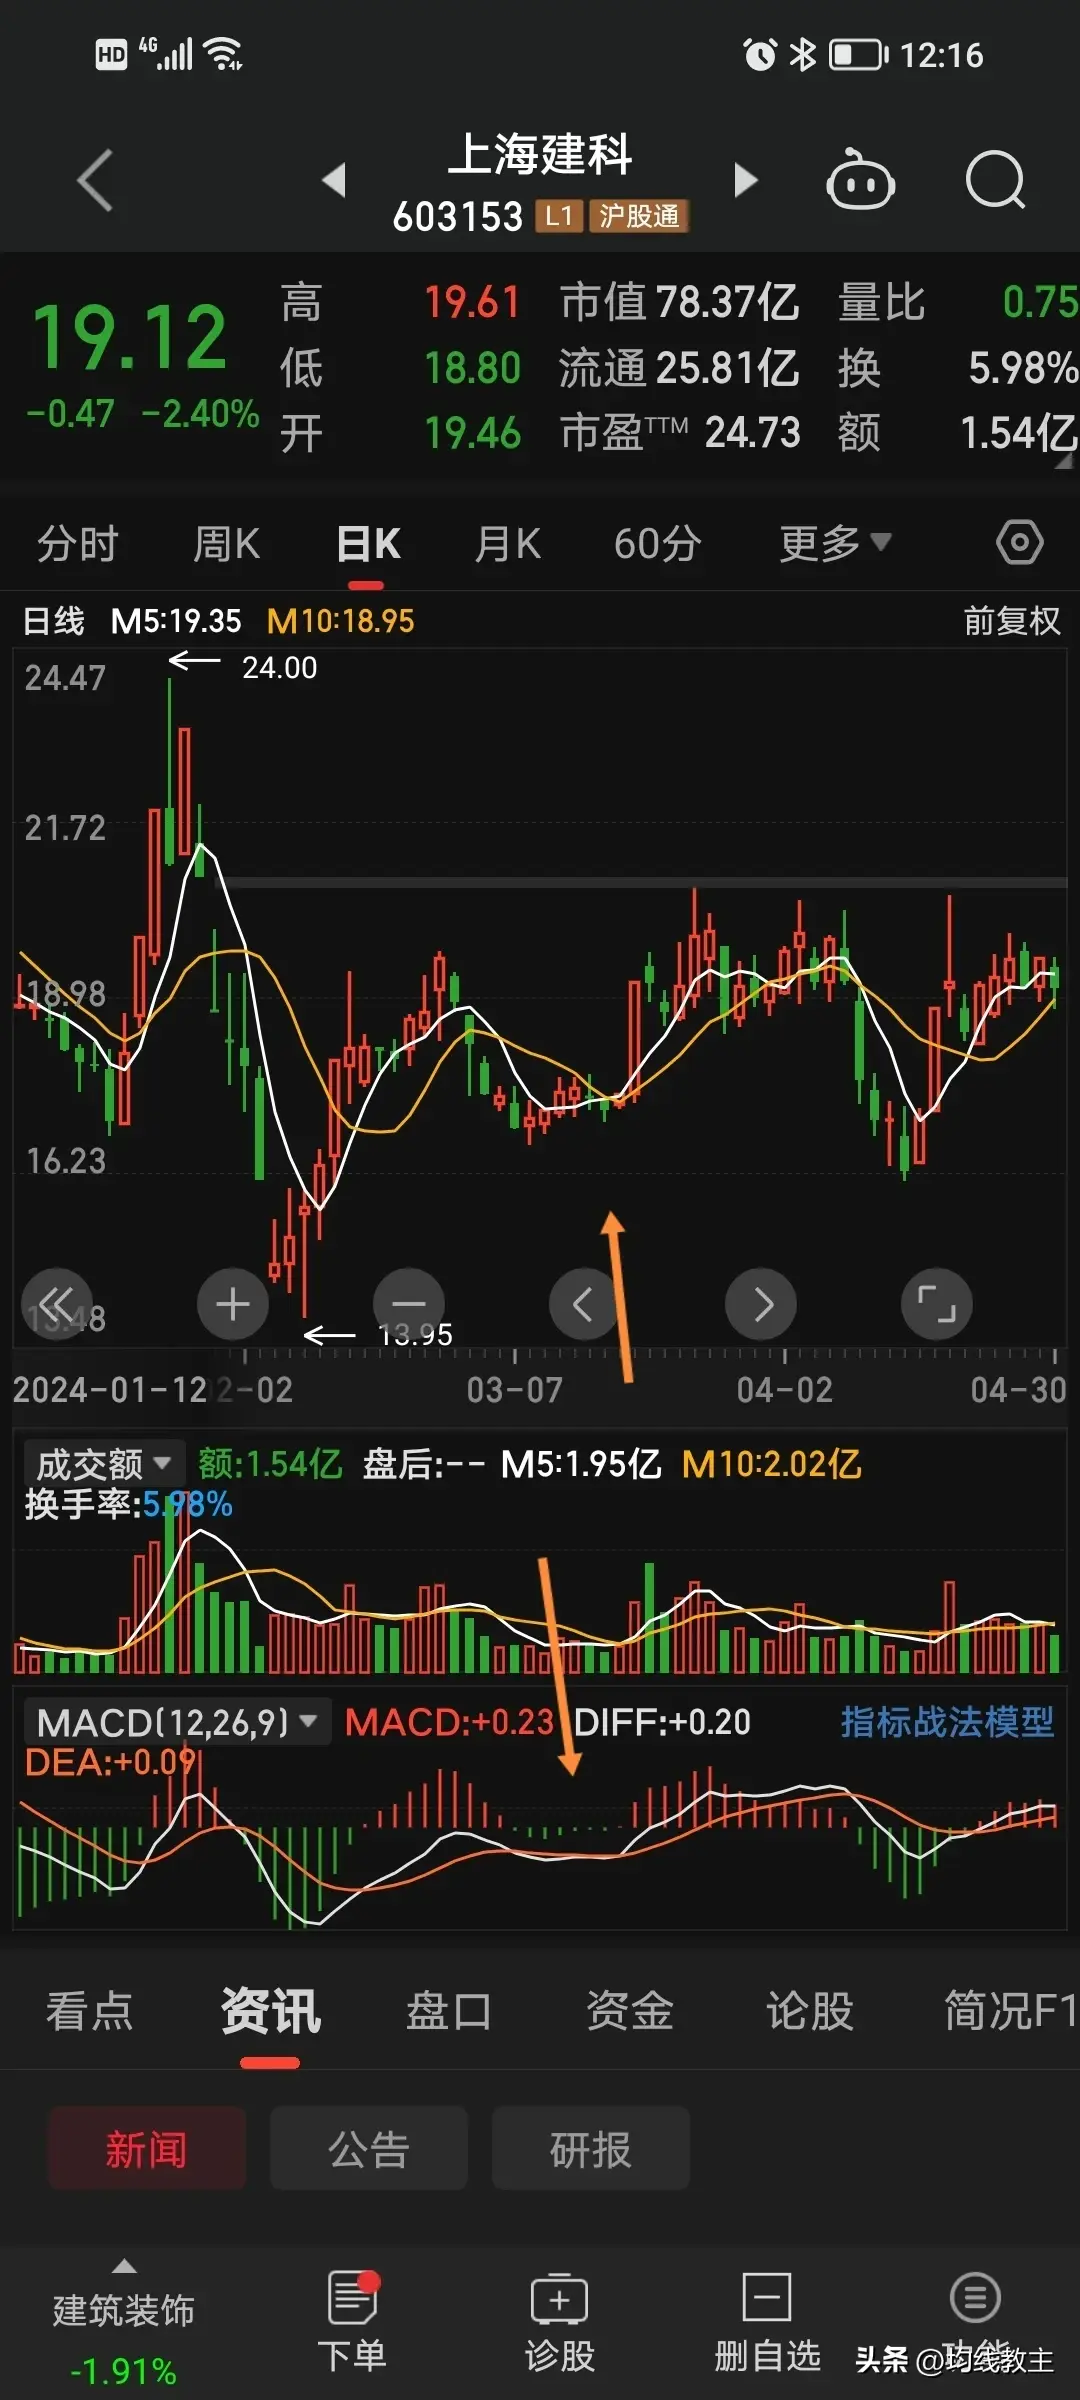This screenshot has height=2400, width=1080.
Task: Tap the M5:19.35 moving average label
Action: pyautogui.click(x=176, y=621)
